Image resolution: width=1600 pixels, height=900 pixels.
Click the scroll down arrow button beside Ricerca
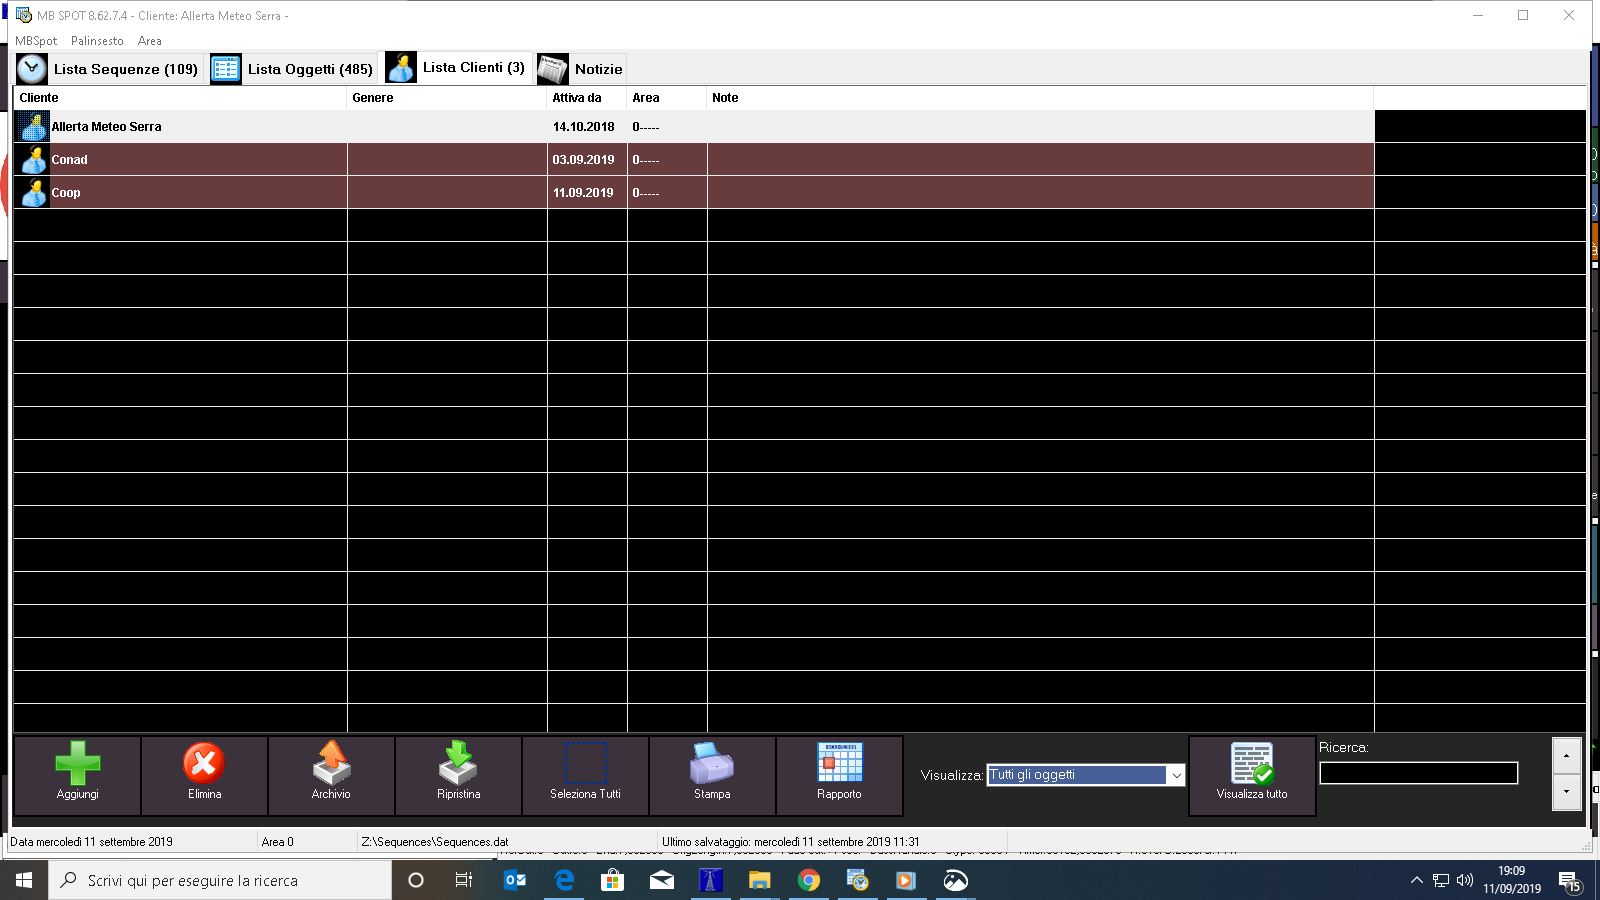tap(1566, 792)
